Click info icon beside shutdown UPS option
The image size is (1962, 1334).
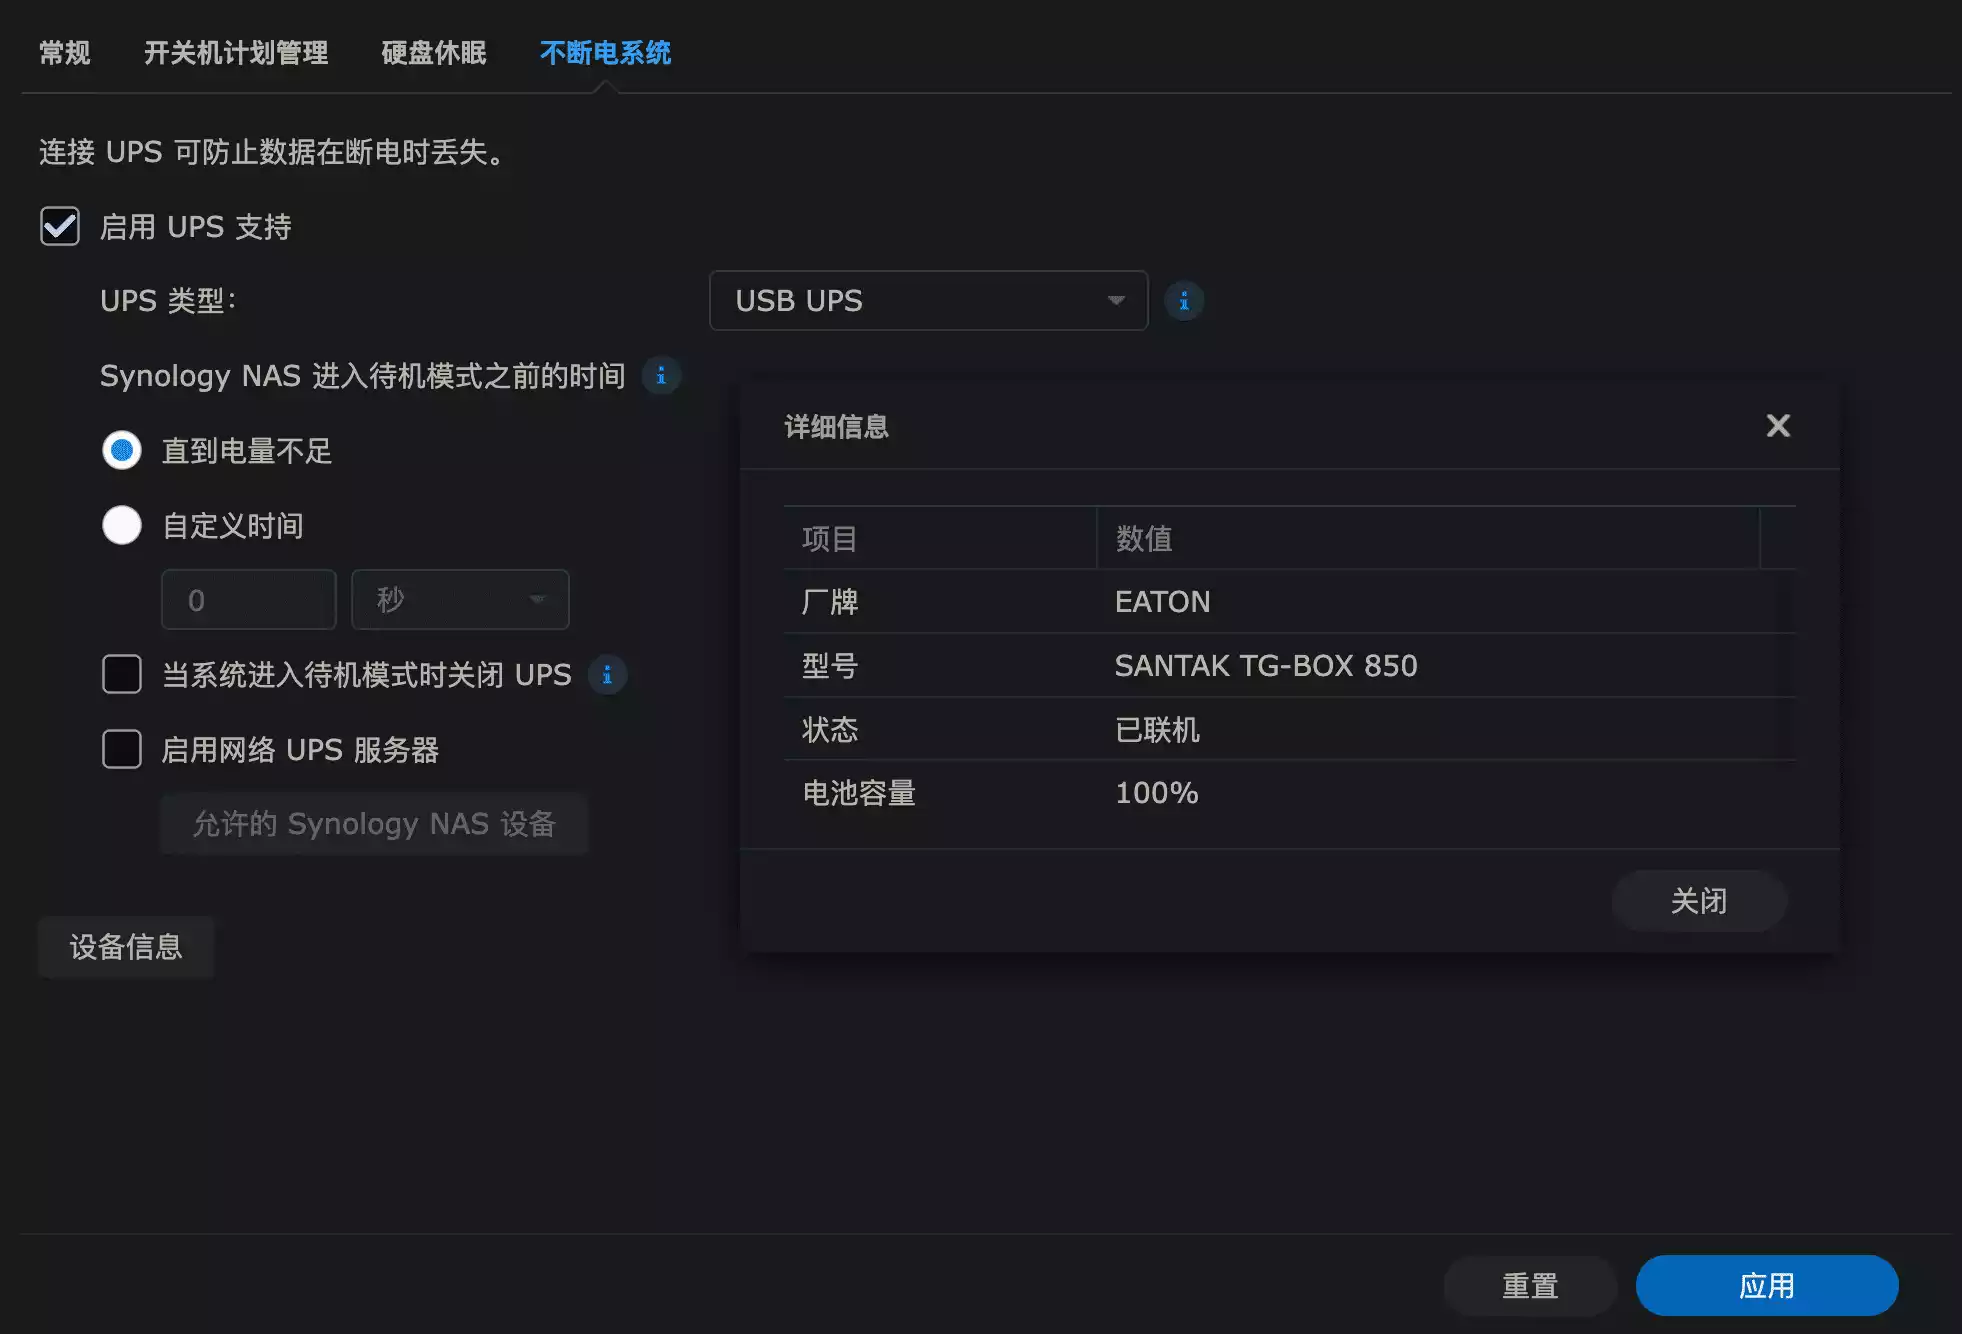coord(607,675)
